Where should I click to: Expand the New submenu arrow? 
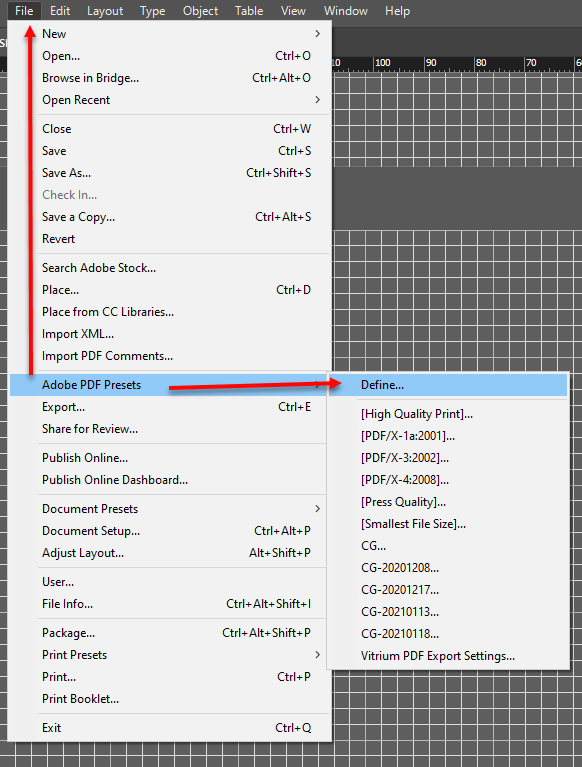pos(317,34)
